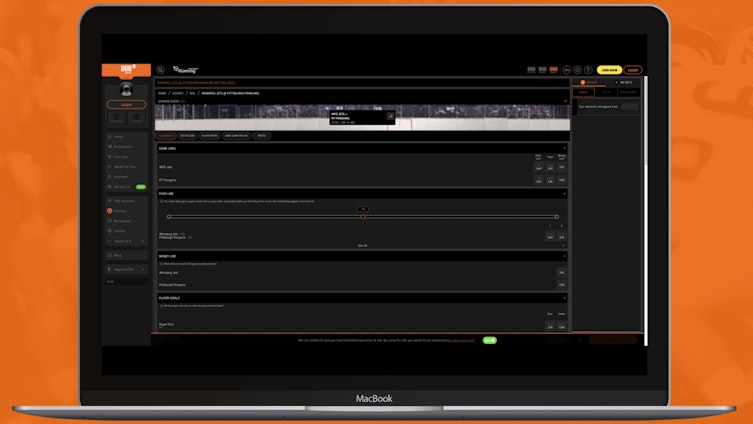Viewport: 753px width, 424px height.
Task: Click the Home icon in the sidebar
Action: pyautogui.click(x=110, y=137)
